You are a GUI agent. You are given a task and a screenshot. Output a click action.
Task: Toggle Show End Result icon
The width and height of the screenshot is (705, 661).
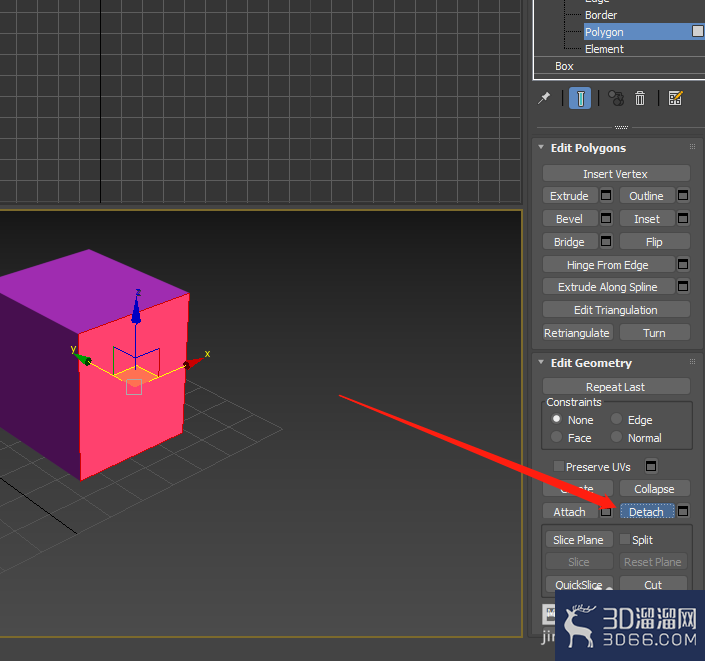580,98
